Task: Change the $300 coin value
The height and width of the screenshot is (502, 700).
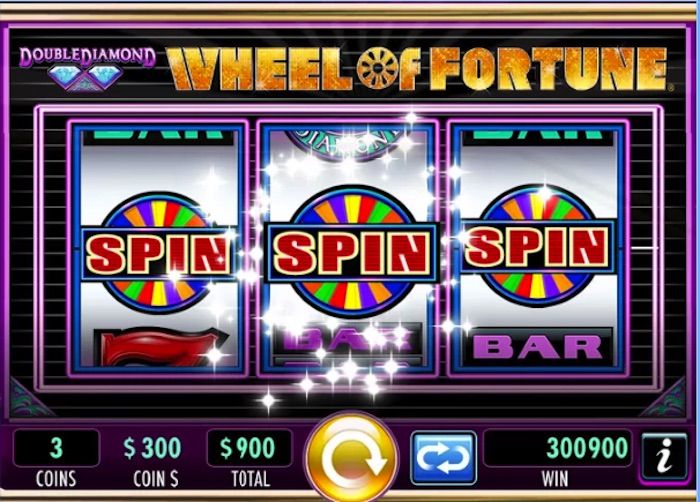Action: (x=152, y=448)
